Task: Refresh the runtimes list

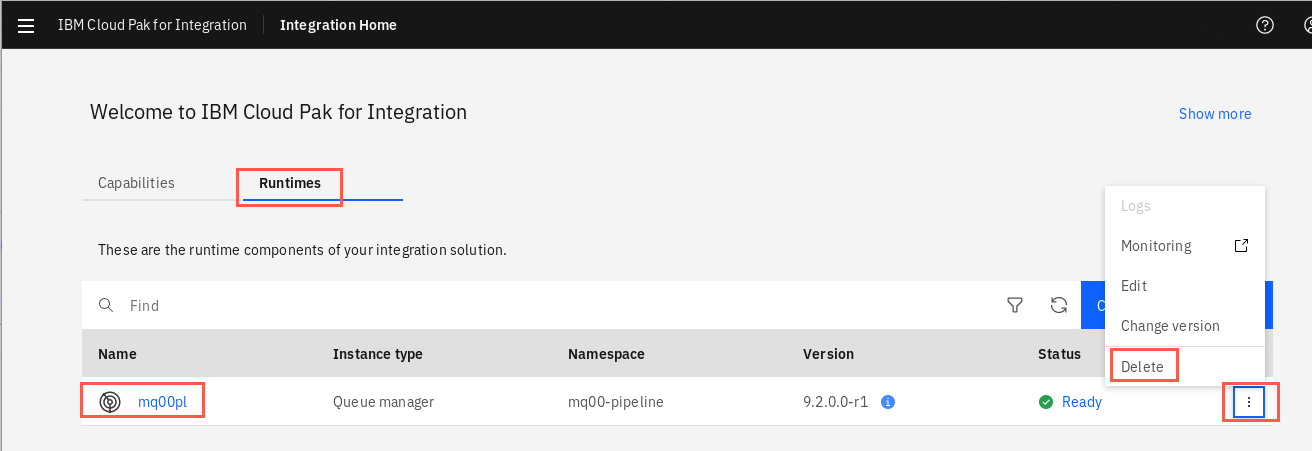Action: tap(1059, 305)
